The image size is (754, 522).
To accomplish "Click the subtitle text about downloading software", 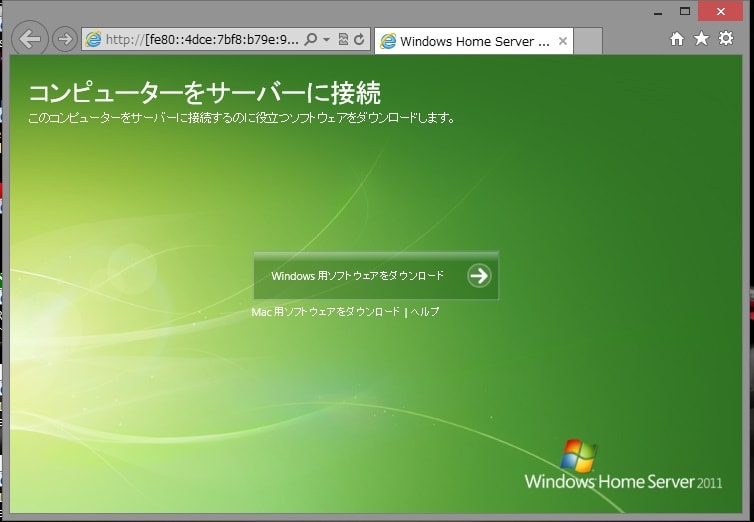I will pyautogui.click(x=241, y=118).
